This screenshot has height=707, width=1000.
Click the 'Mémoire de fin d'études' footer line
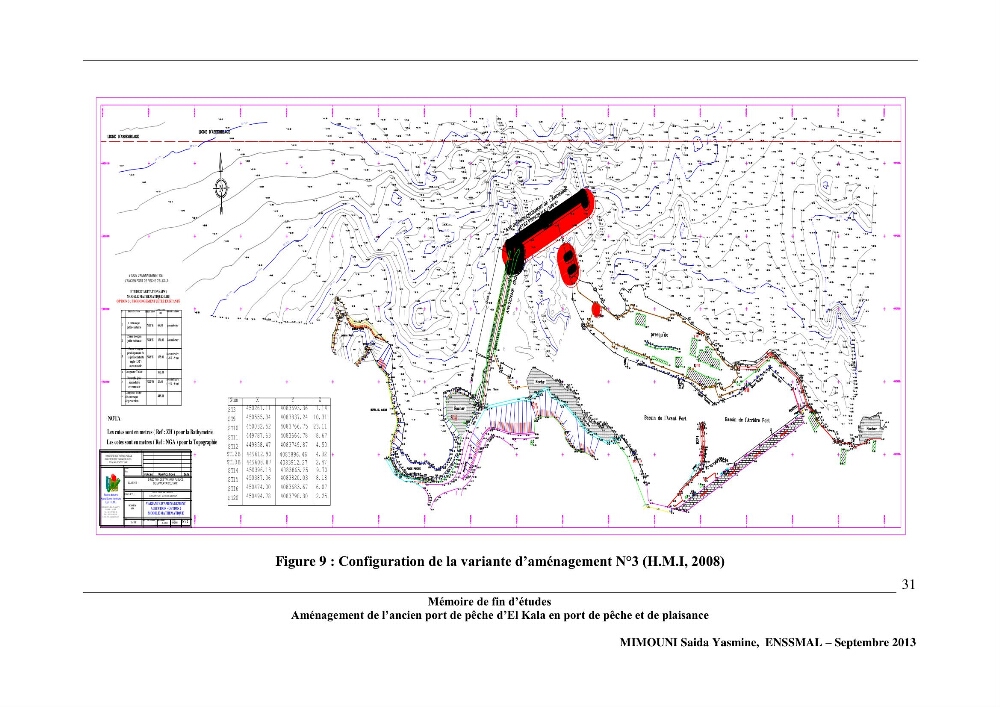490,601
